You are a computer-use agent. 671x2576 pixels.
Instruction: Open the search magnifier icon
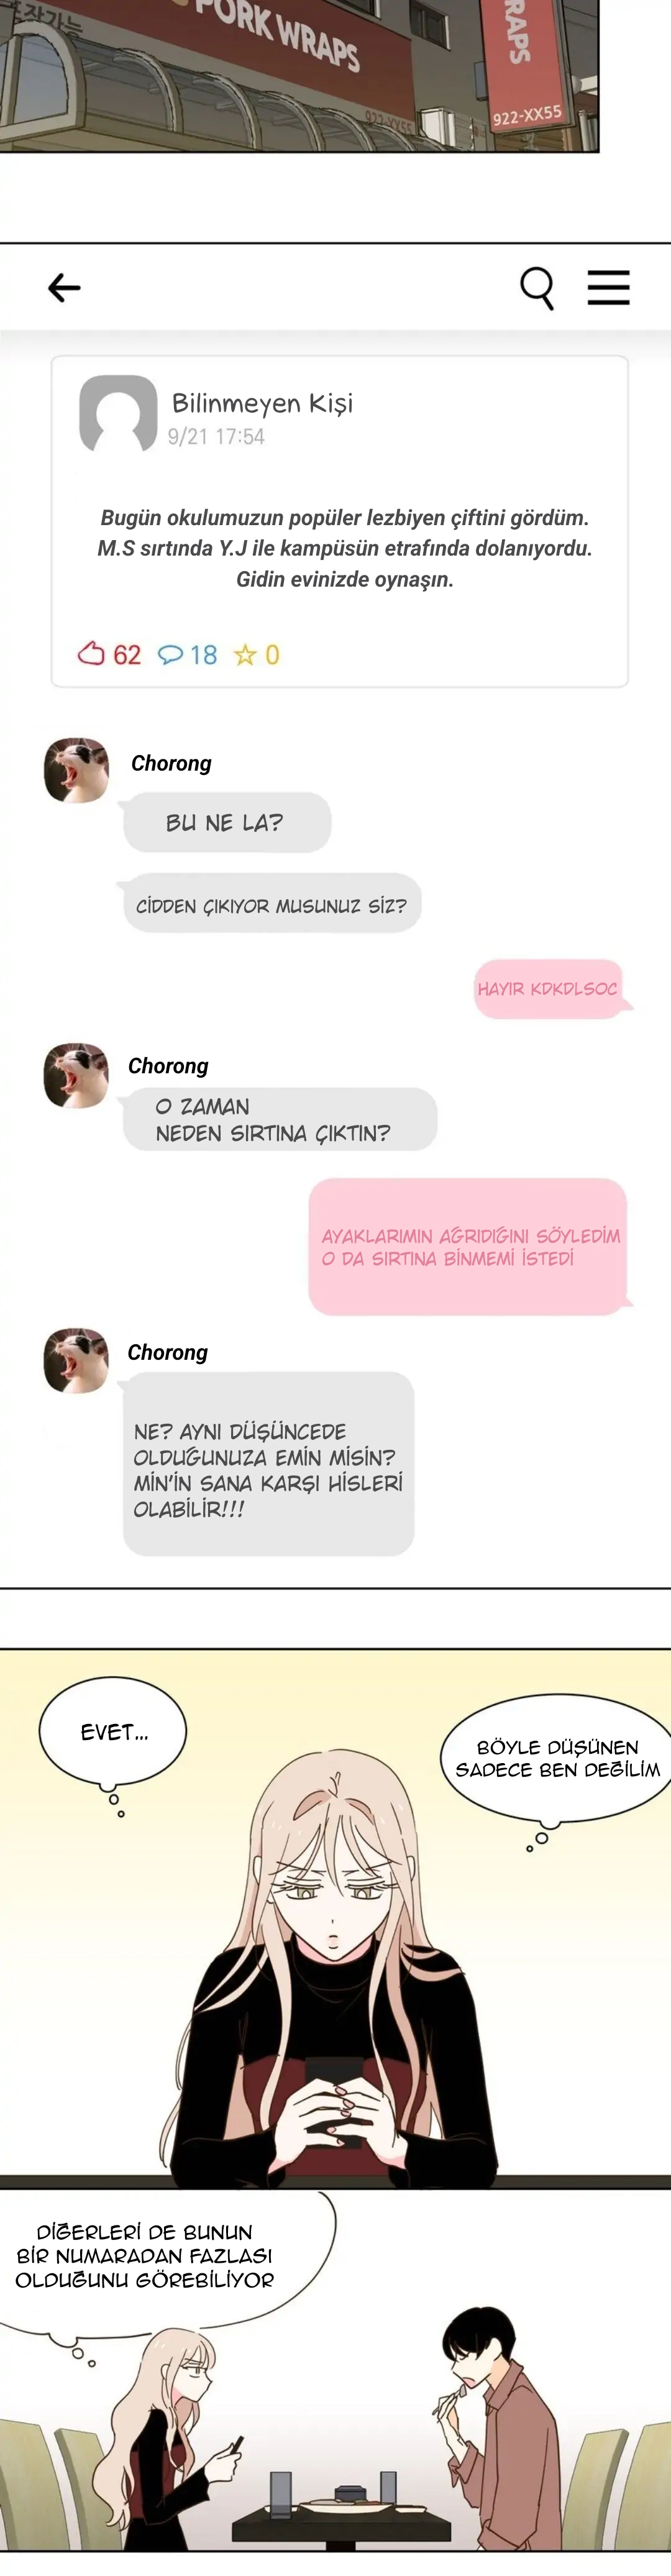click(537, 288)
